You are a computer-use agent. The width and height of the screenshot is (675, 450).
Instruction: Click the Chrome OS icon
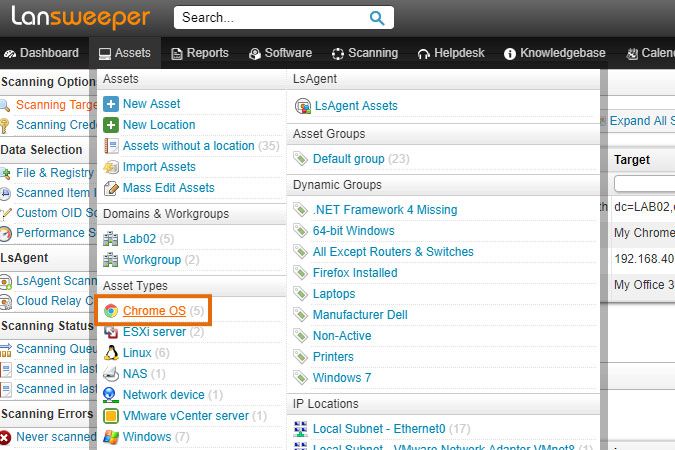(x=111, y=311)
